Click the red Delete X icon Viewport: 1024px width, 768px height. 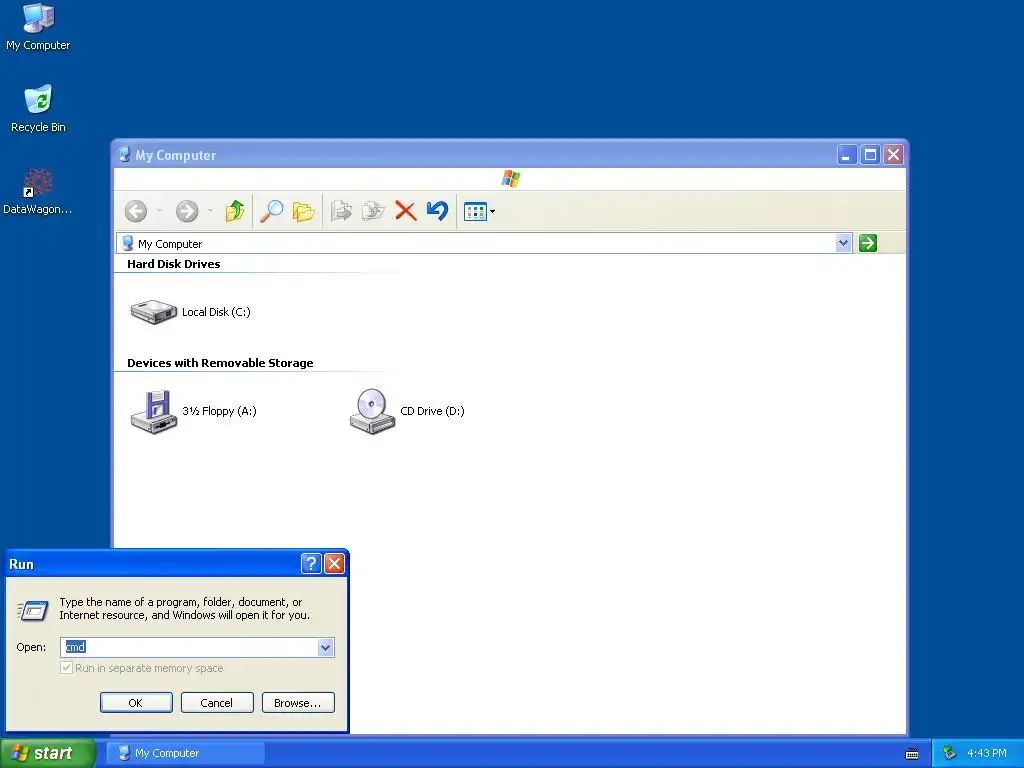pos(406,211)
